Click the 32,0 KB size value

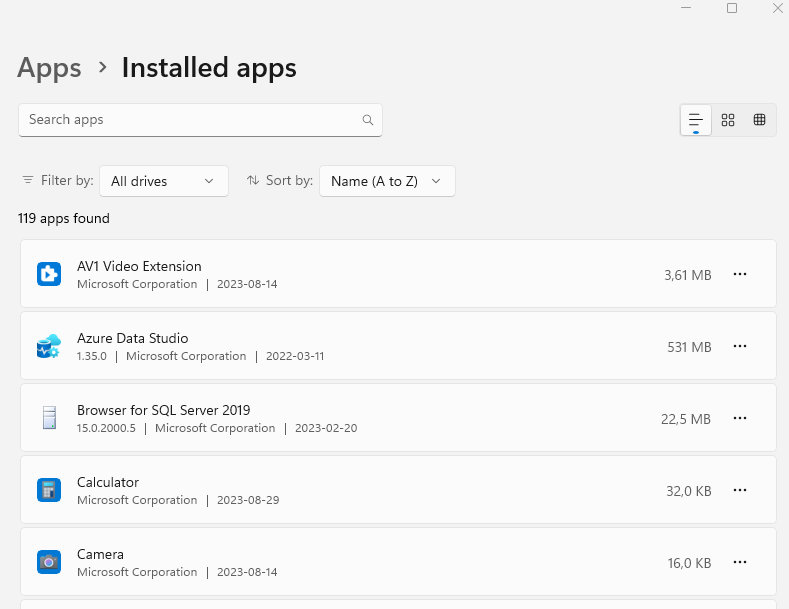688,491
